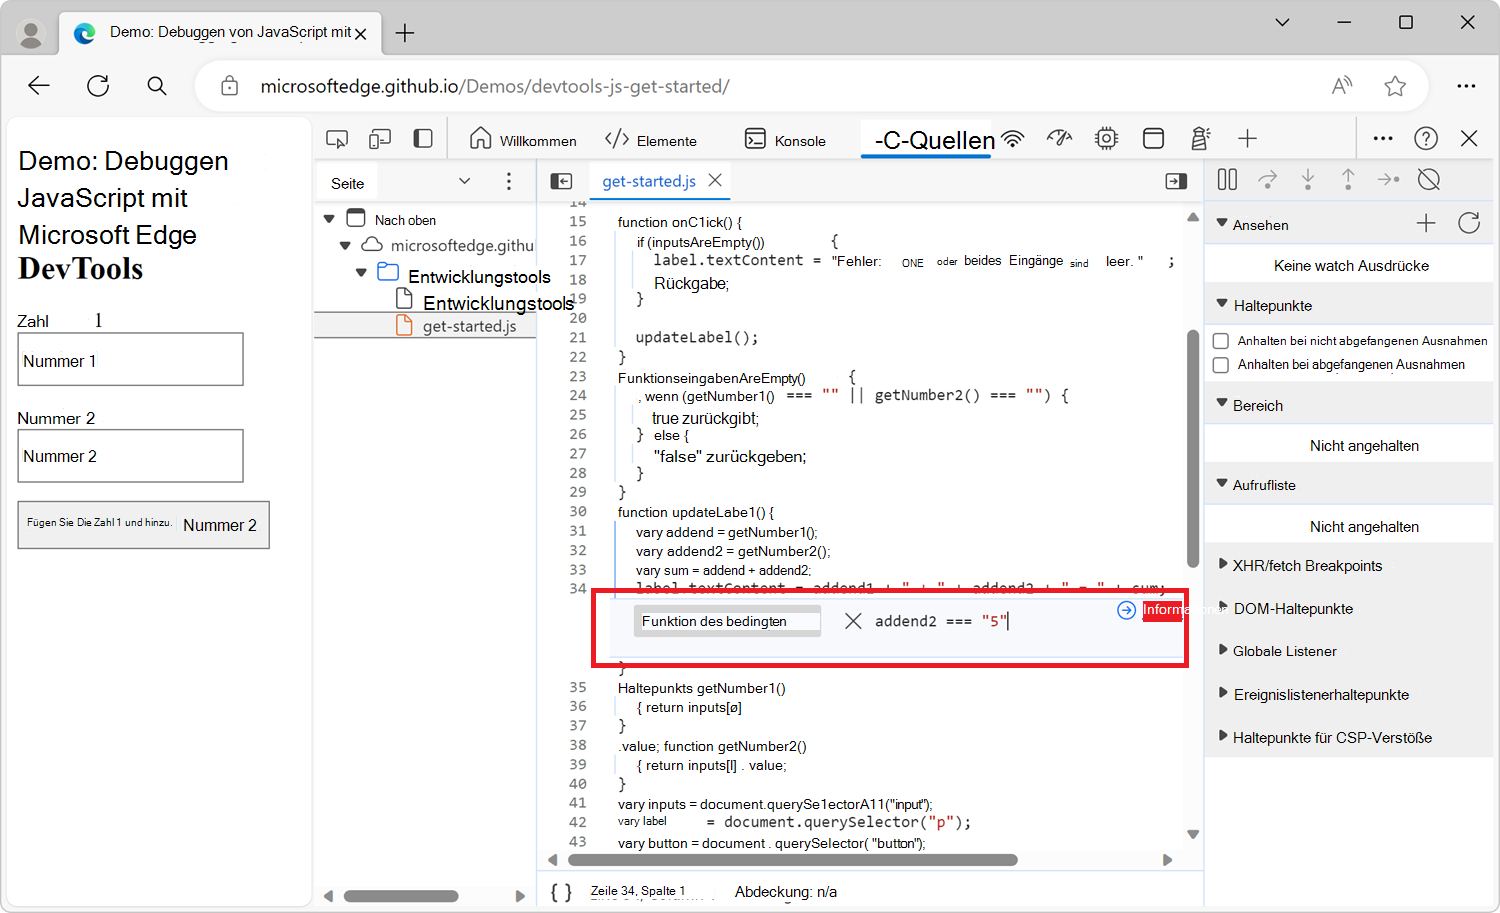1500x913 pixels.
Task: Click the Nummer 1 input field
Action: point(131,360)
